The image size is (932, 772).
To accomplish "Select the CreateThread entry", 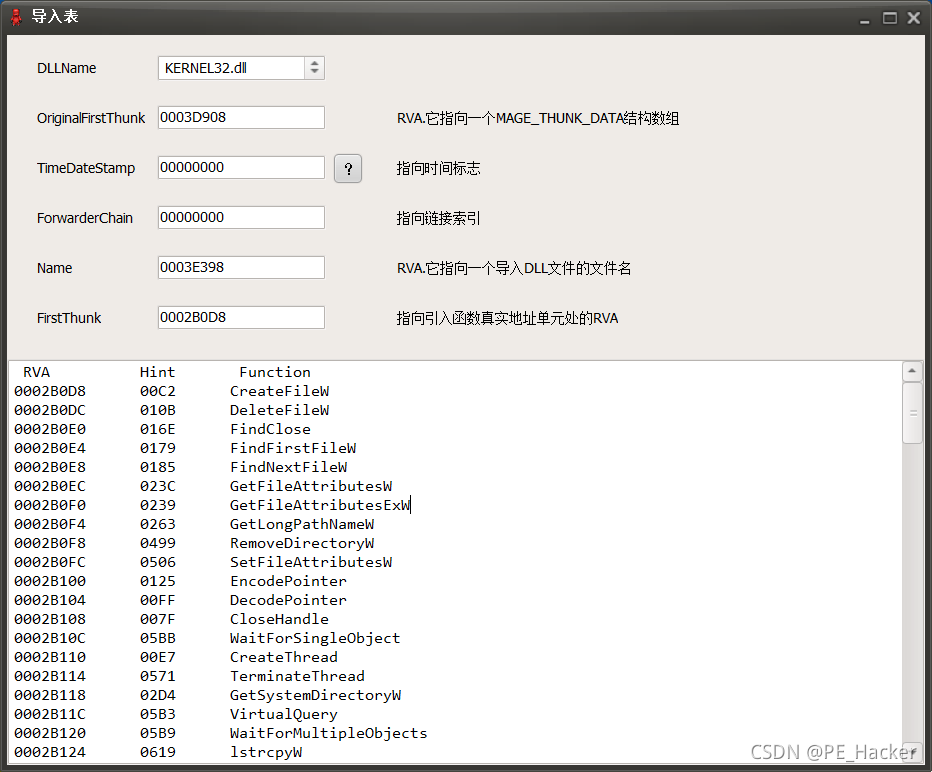I will pos(284,657).
